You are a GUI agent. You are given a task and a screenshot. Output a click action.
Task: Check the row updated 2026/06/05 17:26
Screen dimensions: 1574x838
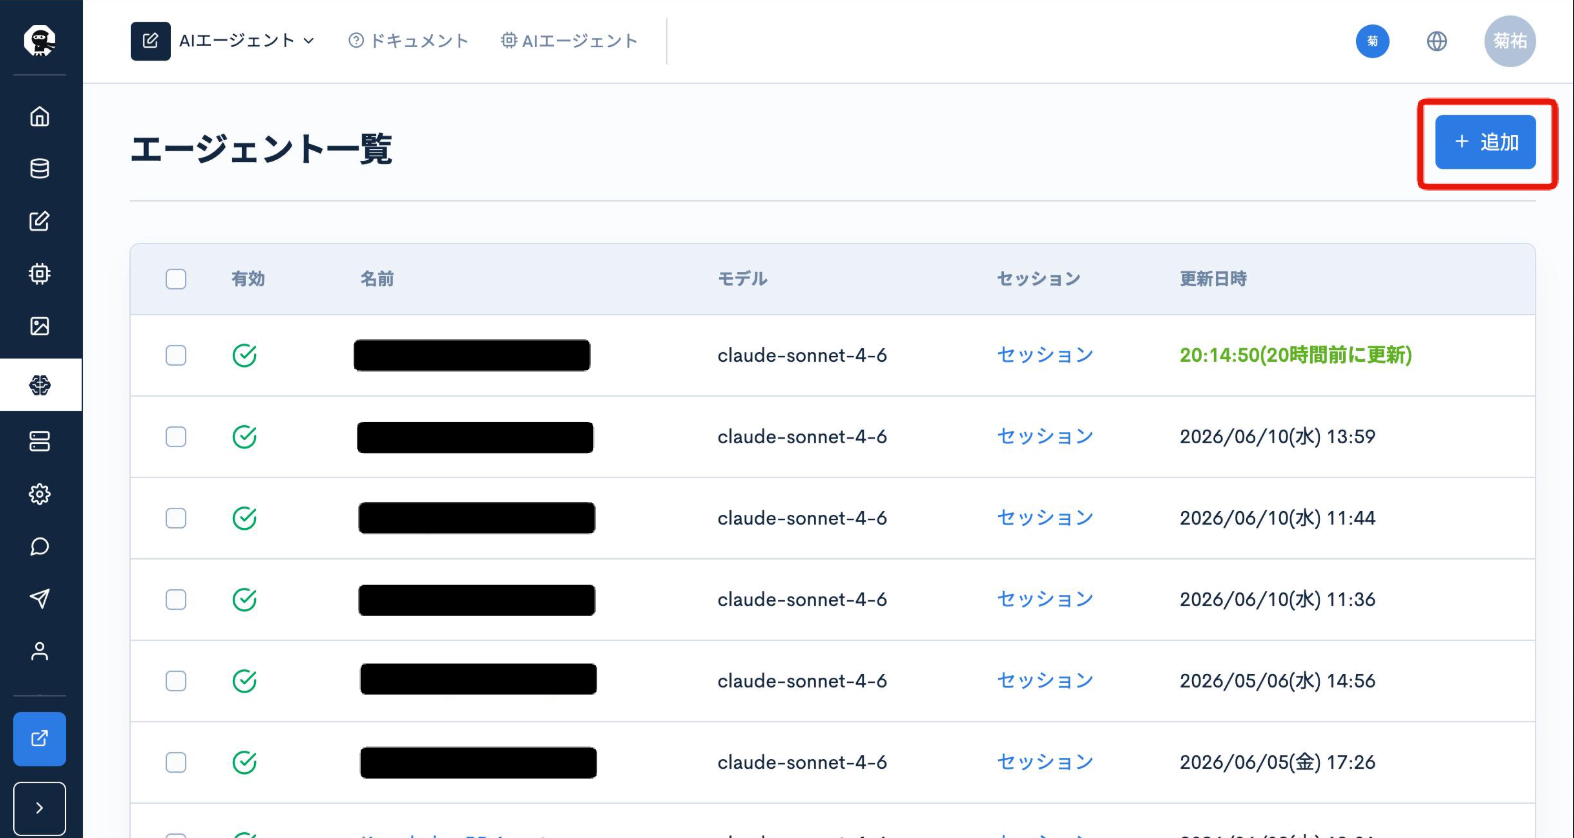coord(176,763)
